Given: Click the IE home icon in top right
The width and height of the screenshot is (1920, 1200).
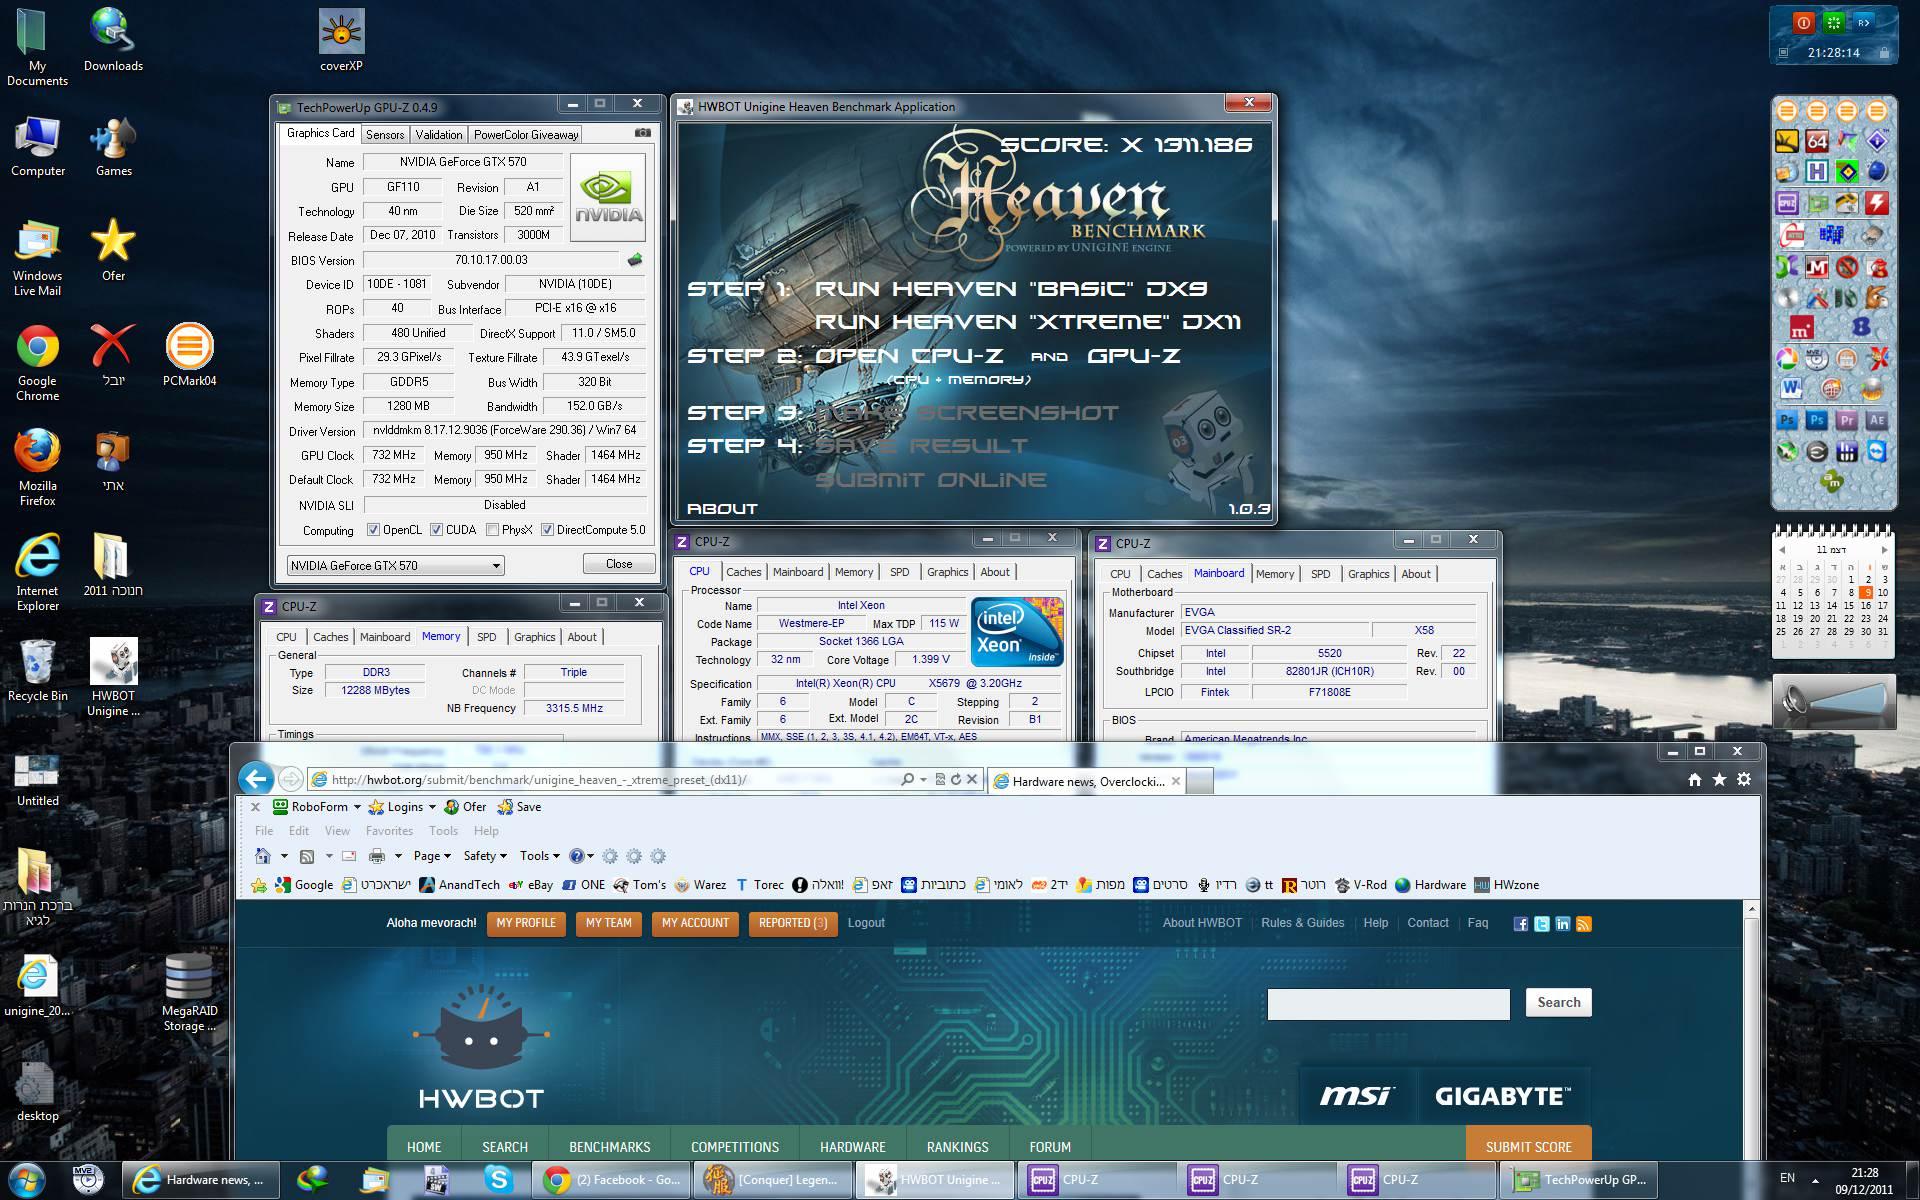Looking at the screenshot, I should 1694,779.
